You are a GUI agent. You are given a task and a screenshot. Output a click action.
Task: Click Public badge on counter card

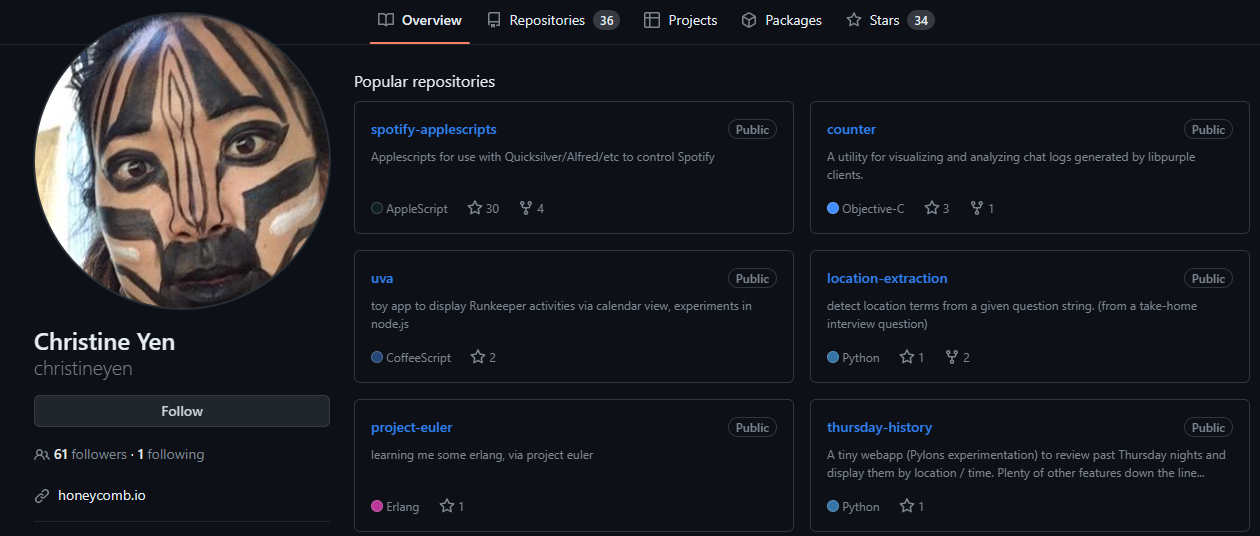click(1208, 129)
